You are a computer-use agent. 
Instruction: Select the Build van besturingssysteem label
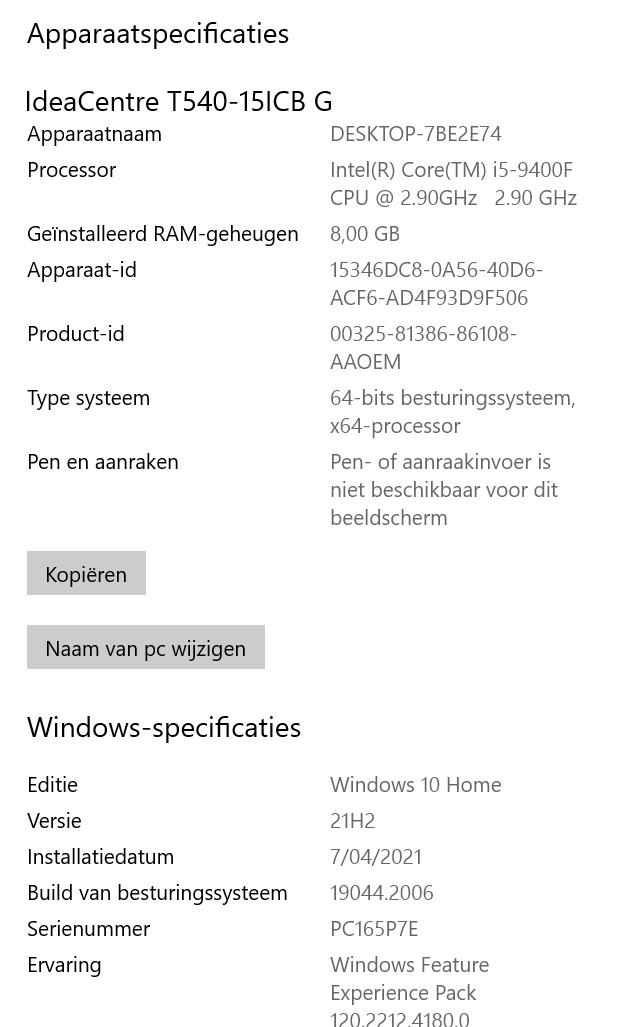coord(157,893)
